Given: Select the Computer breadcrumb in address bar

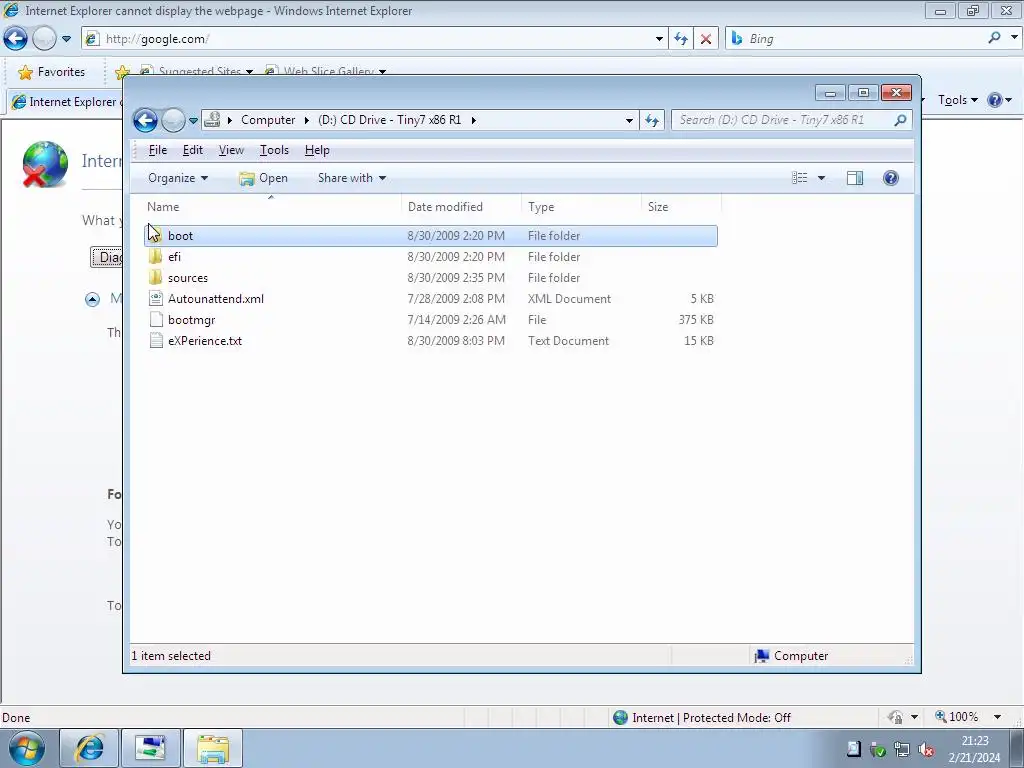Looking at the screenshot, I should (268, 120).
